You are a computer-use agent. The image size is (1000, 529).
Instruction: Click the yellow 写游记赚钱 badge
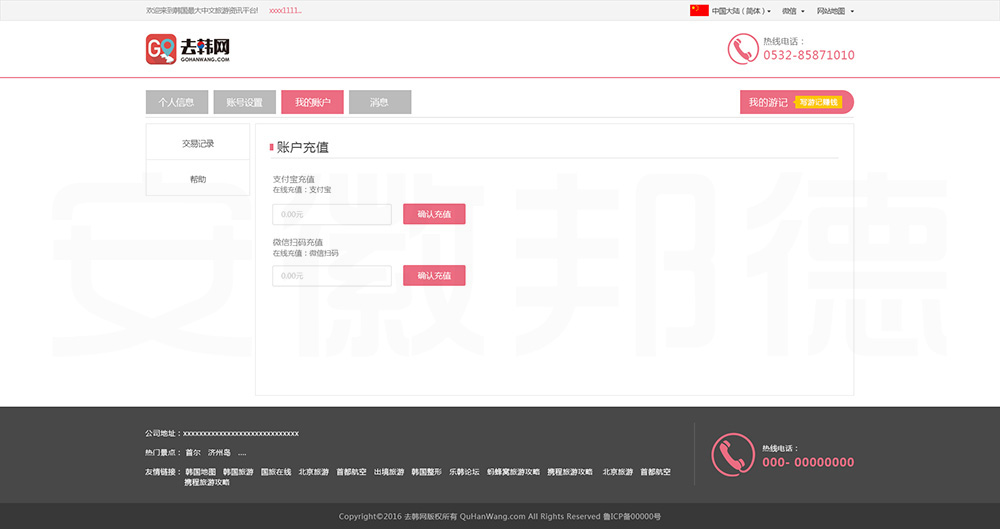point(818,102)
